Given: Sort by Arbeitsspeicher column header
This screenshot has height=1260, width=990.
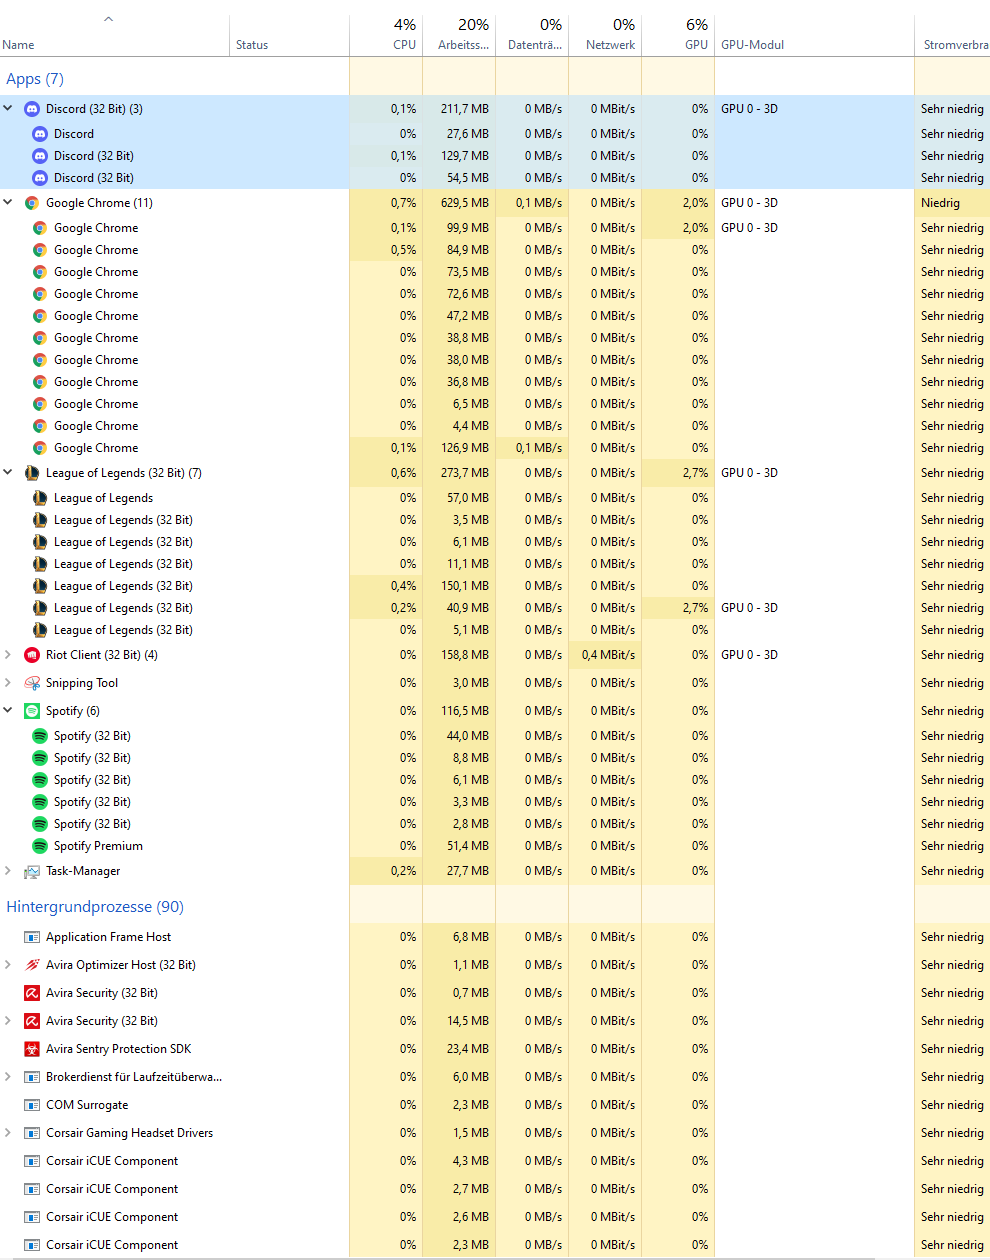Looking at the screenshot, I should click(459, 35).
